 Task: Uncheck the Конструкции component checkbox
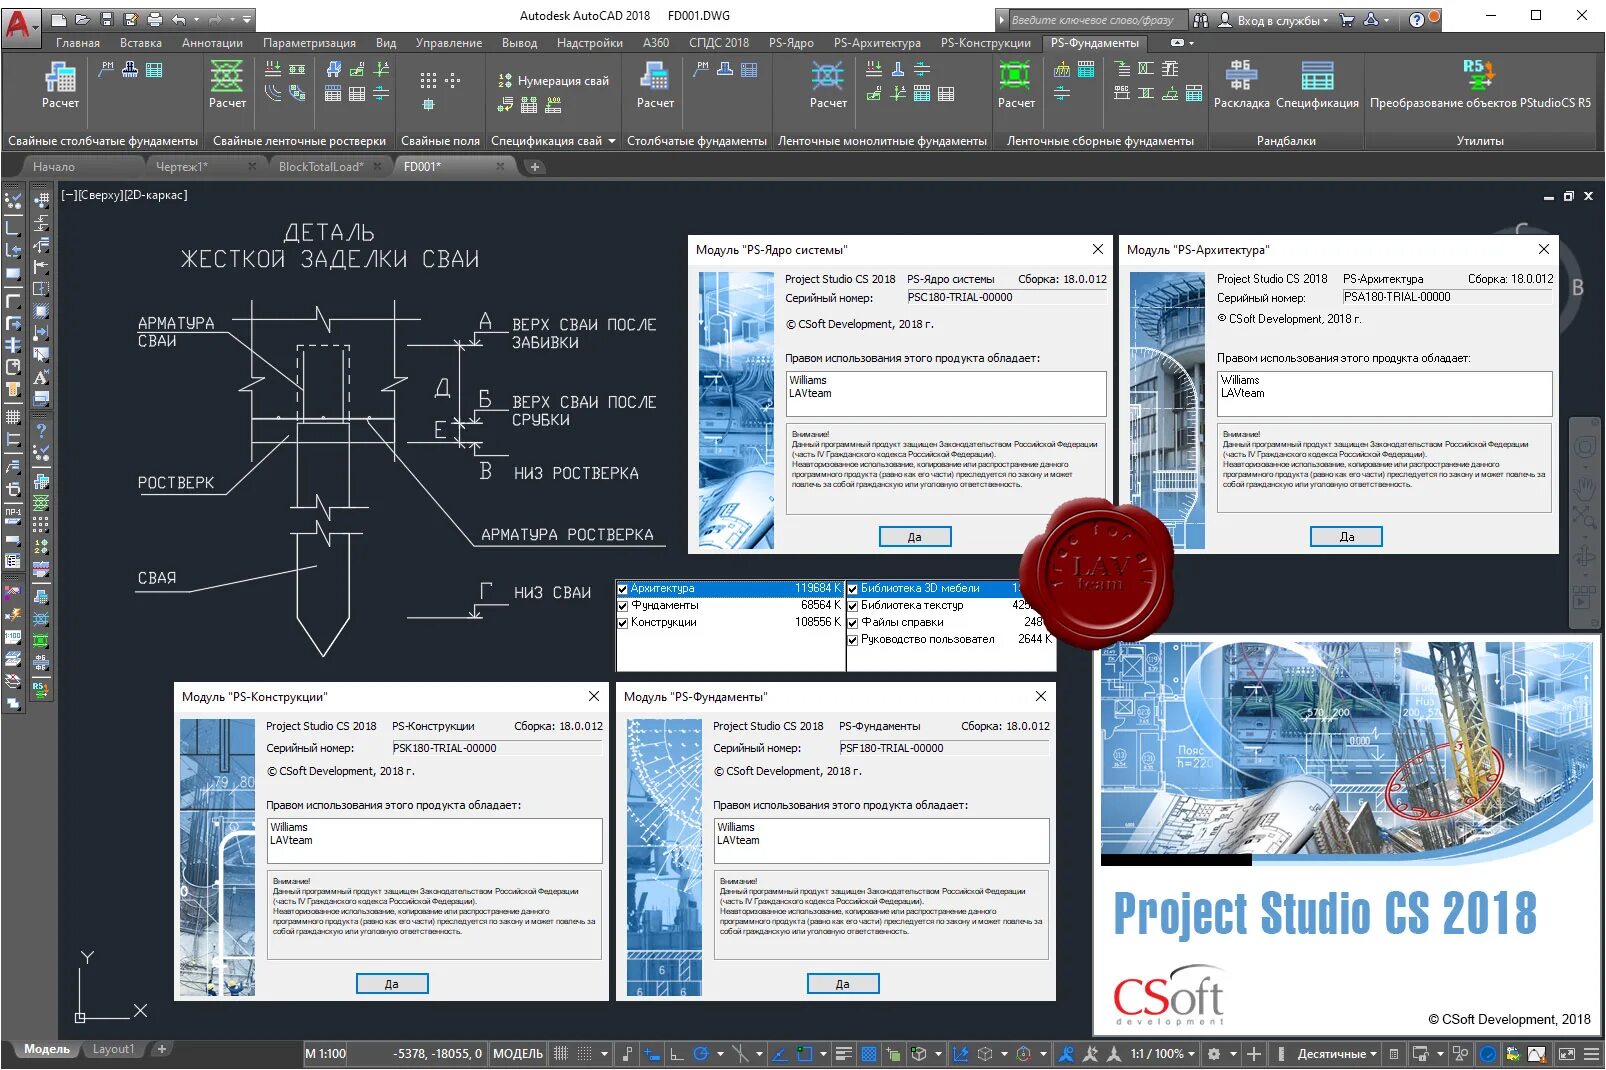click(x=623, y=623)
